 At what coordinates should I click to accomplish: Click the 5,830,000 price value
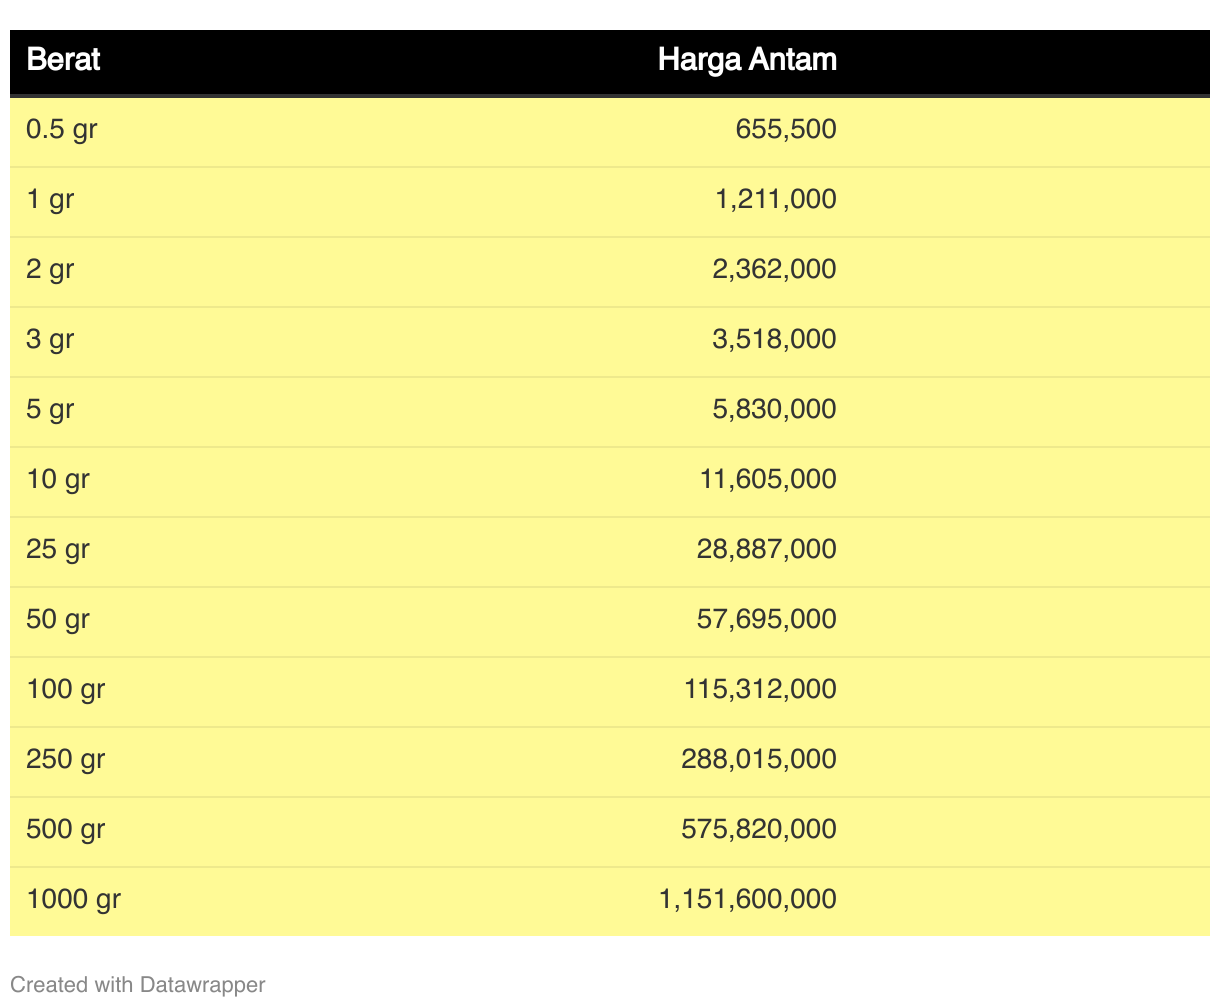coord(775,409)
